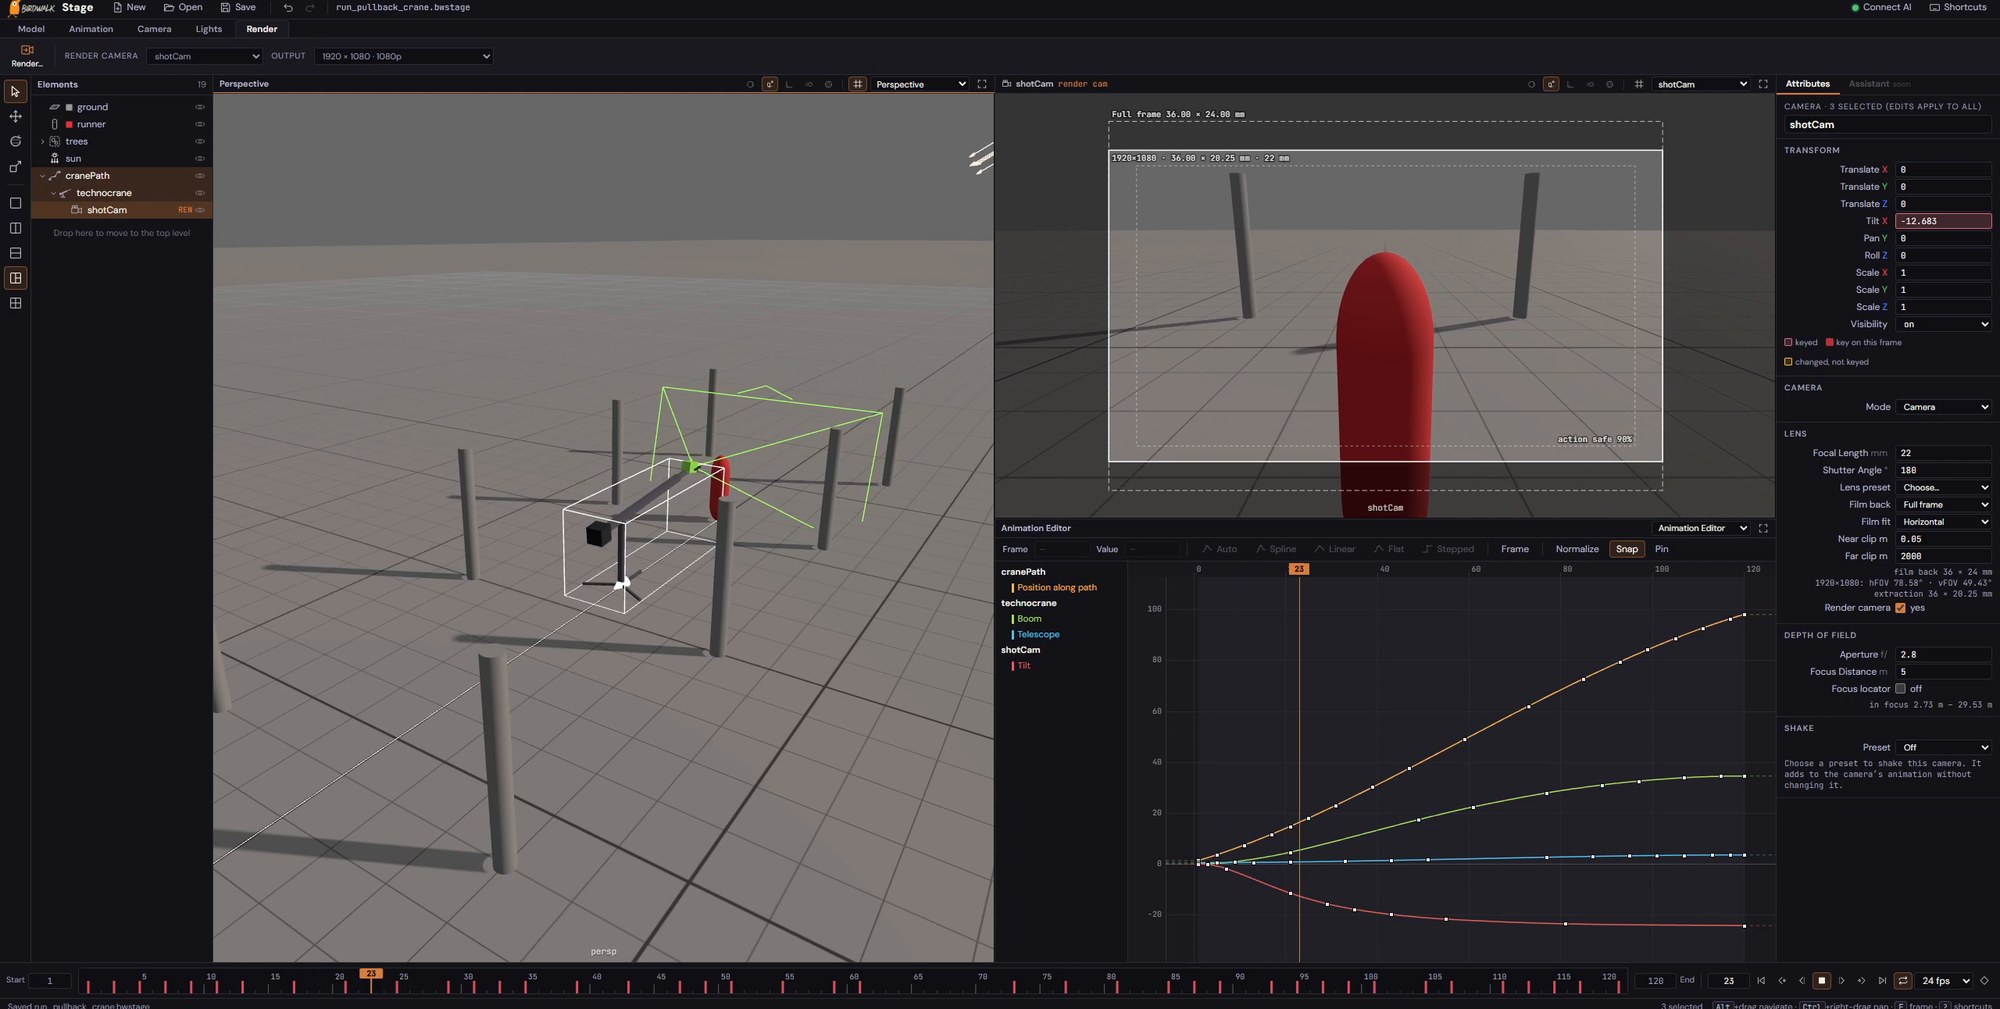This screenshot has height=1009, width=2000.
Task: Enable the Focus locator checkbox
Action: (x=1900, y=689)
